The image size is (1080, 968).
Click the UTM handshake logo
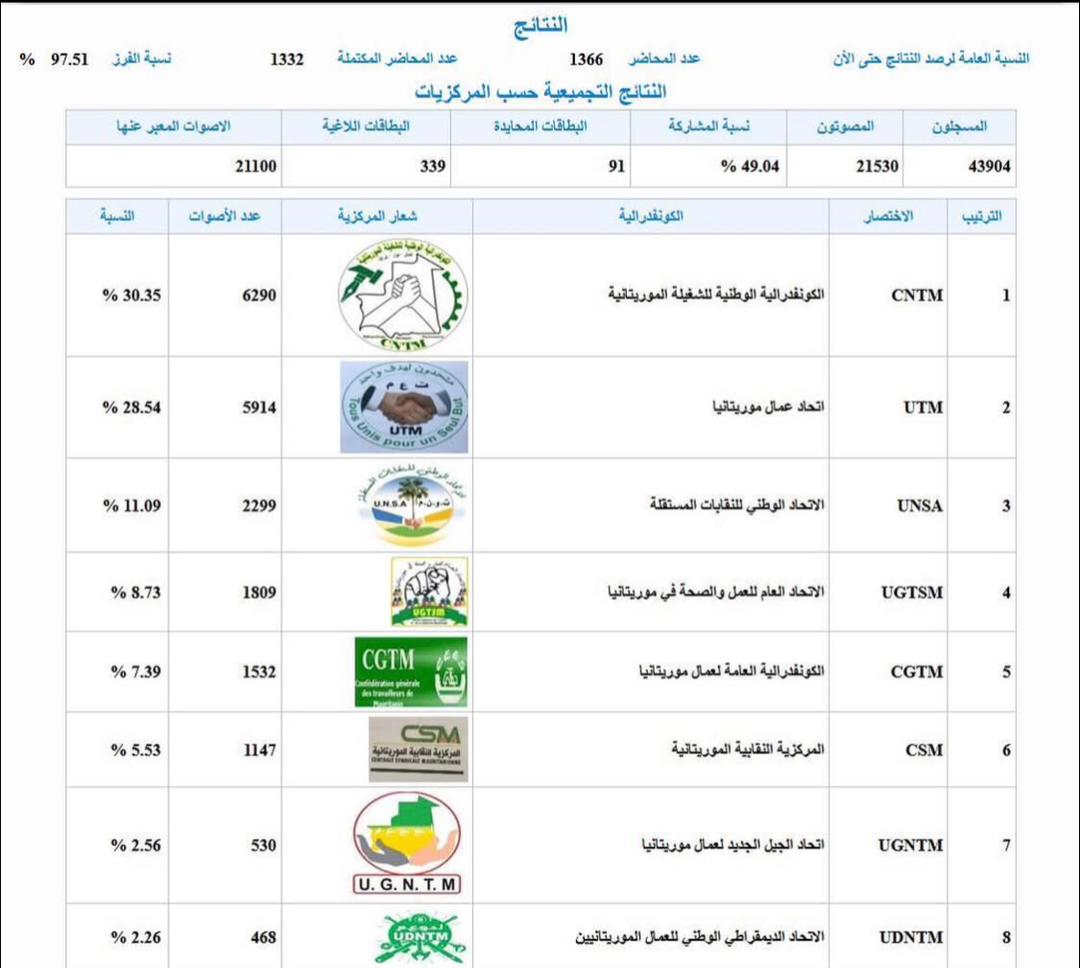pos(404,407)
